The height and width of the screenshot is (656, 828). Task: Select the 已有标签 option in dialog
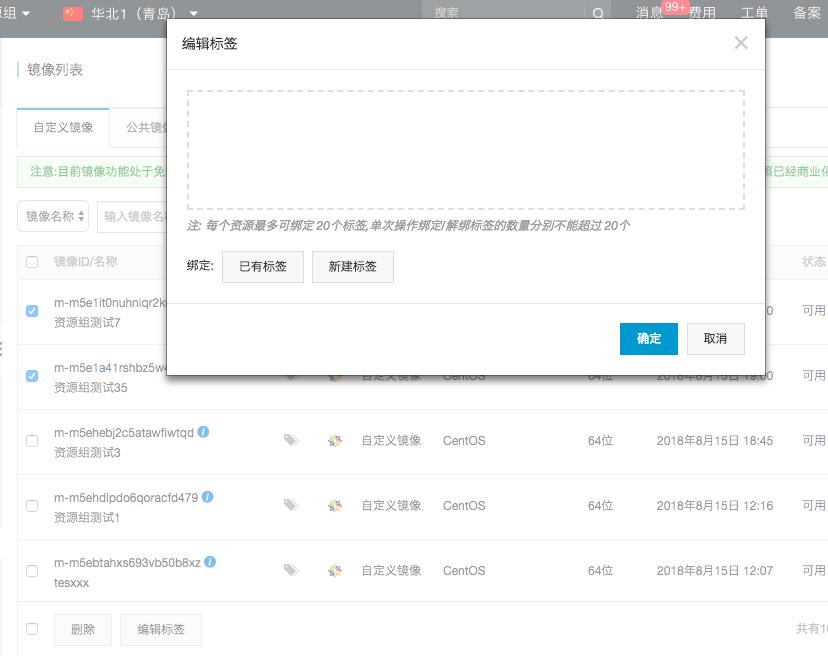(x=262, y=267)
